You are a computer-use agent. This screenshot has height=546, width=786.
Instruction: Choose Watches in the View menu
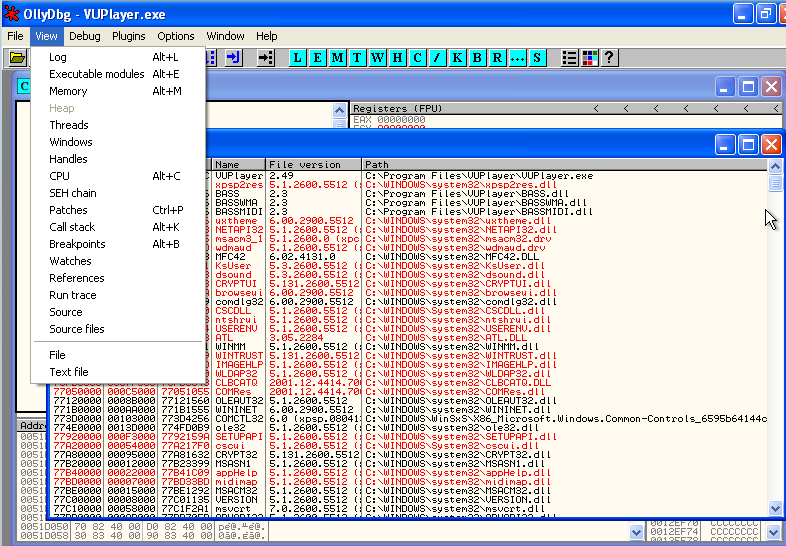click(x=118, y=262)
